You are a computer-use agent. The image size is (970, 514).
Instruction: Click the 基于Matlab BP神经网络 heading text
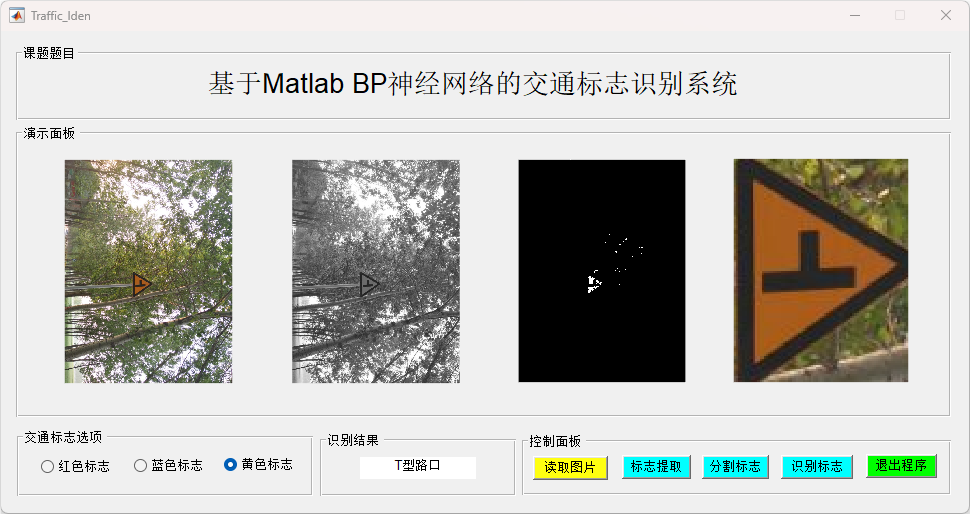tap(472, 84)
